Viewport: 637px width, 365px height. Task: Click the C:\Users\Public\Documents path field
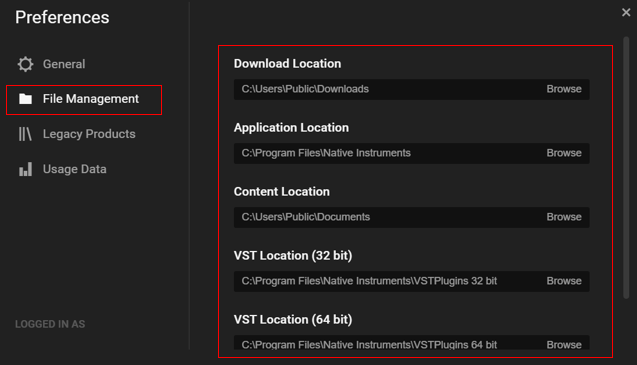click(412, 217)
